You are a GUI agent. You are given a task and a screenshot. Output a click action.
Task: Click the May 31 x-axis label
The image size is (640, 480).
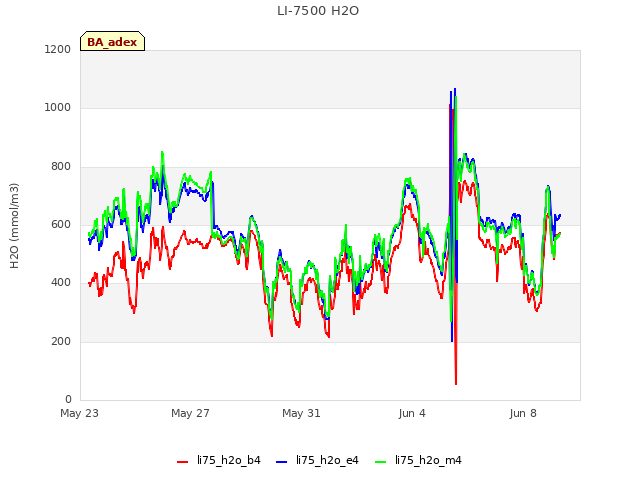[301, 413]
